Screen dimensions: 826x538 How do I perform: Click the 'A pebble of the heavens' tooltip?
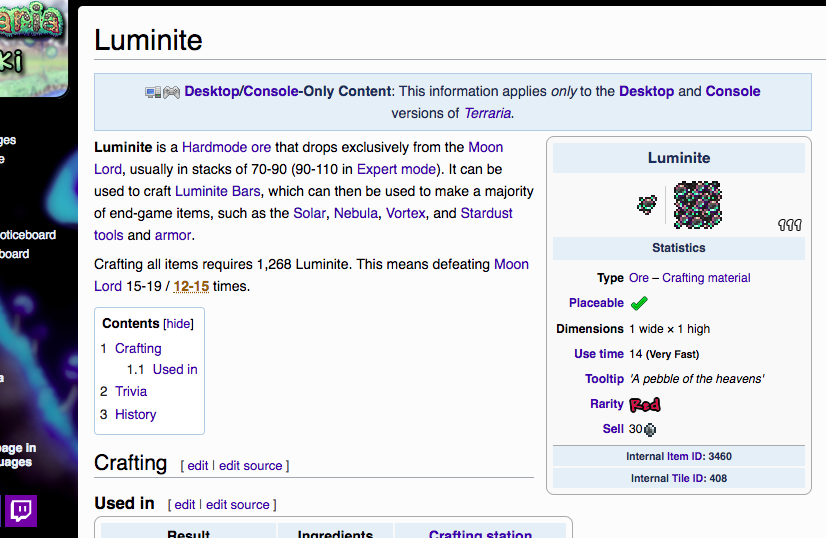697,379
